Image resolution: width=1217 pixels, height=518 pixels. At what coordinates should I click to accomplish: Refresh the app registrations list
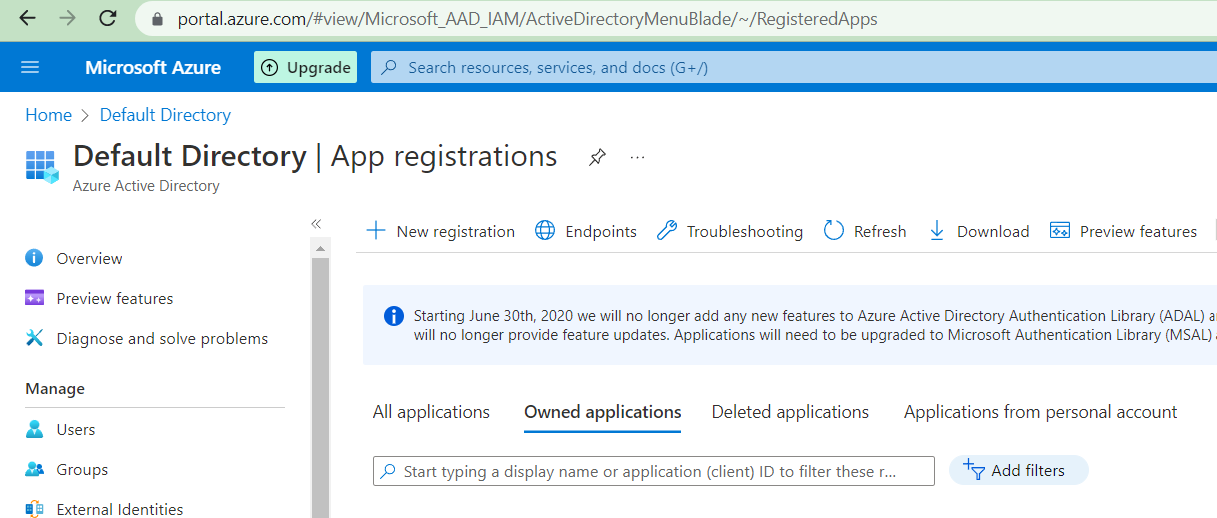[865, 231]
